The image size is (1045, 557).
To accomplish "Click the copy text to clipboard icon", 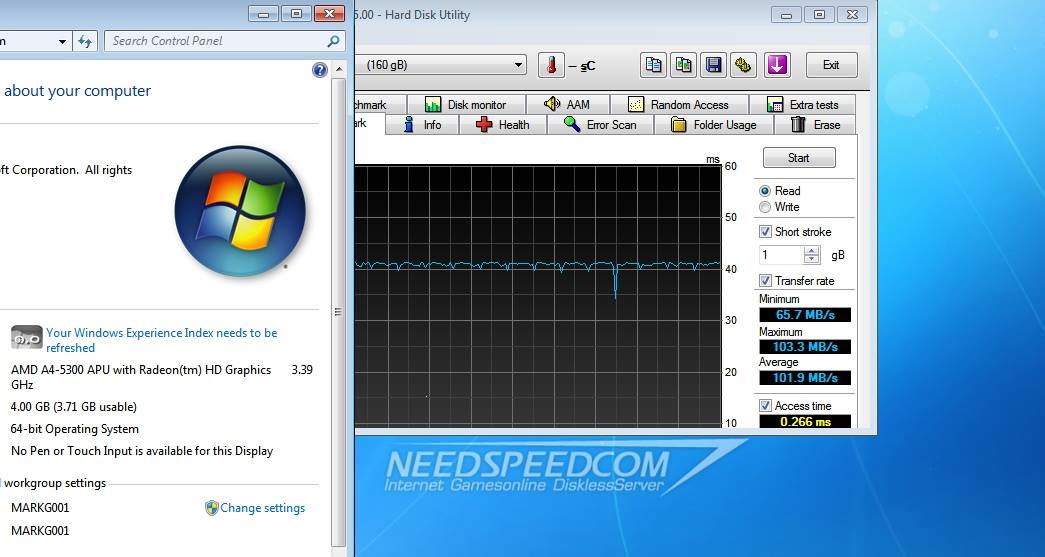I will [x=654, y=65].
